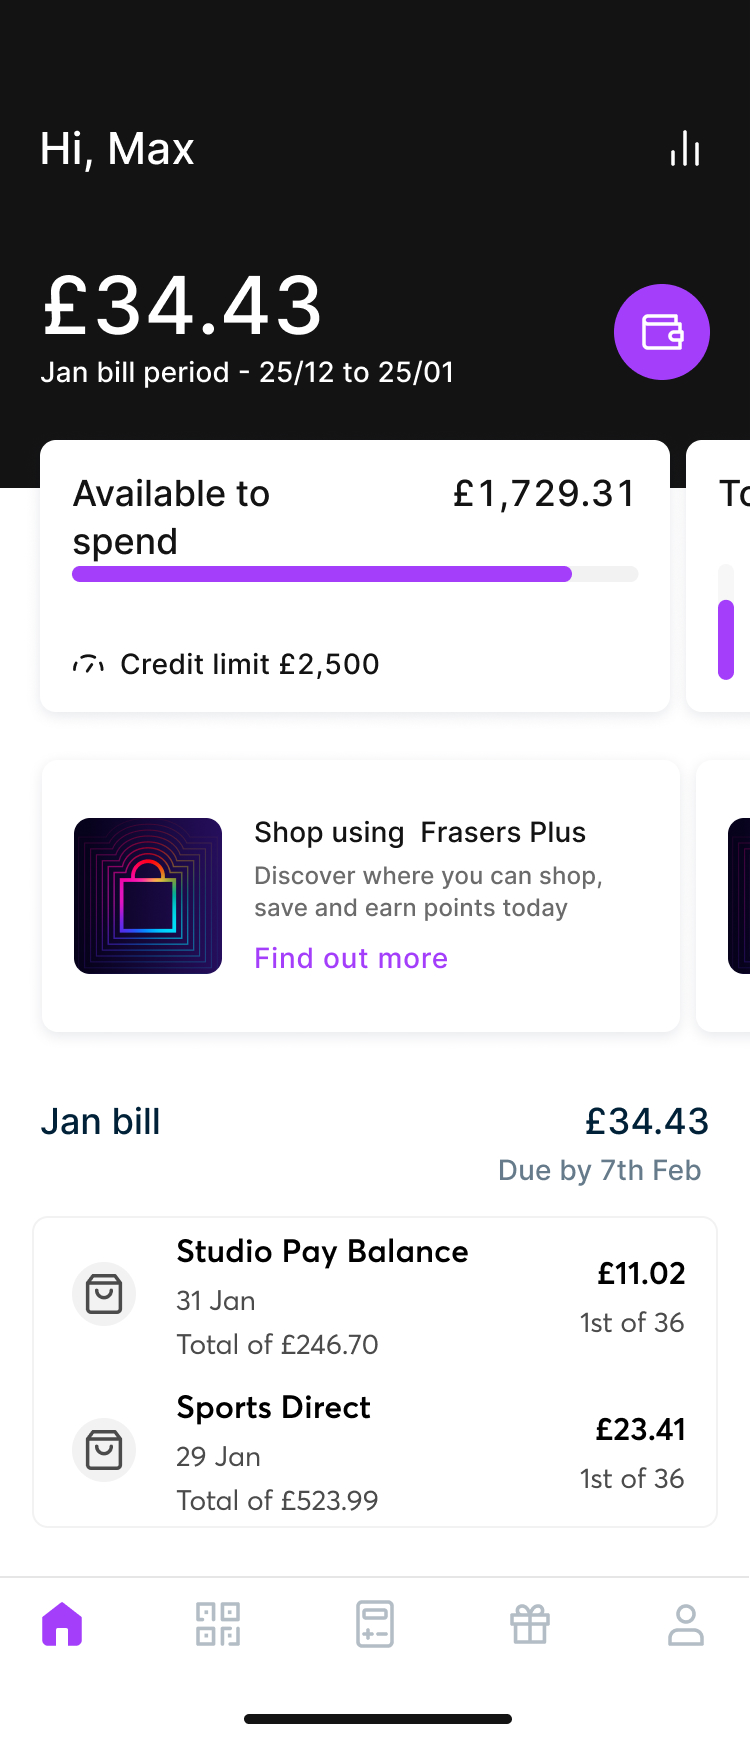Open the purple wallet payment button

661,331
